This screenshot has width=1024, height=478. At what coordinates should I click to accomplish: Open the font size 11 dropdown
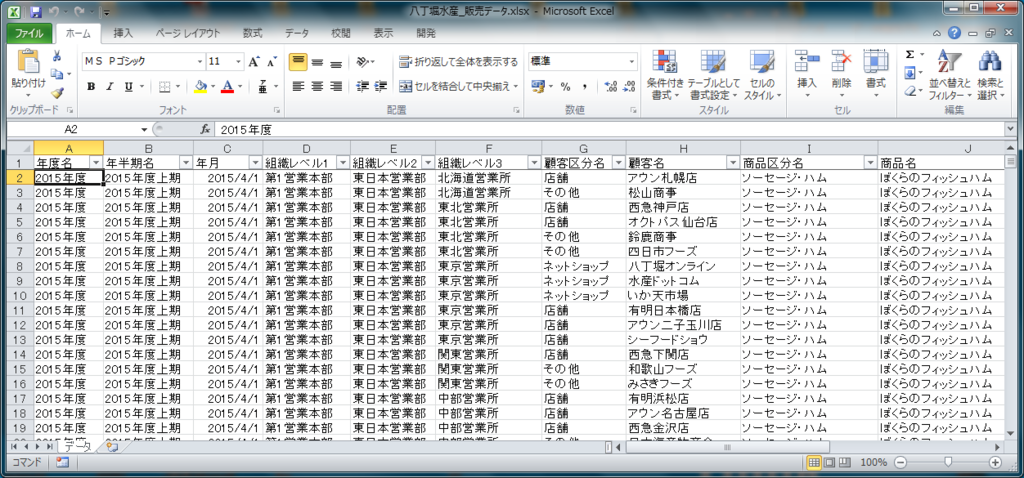[x=238, y=62]
